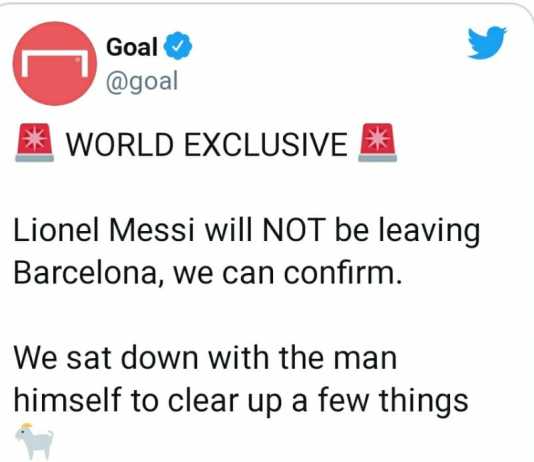
Task: Open the Goal display name
Action: pyautogui.click(x=132, y=47)
